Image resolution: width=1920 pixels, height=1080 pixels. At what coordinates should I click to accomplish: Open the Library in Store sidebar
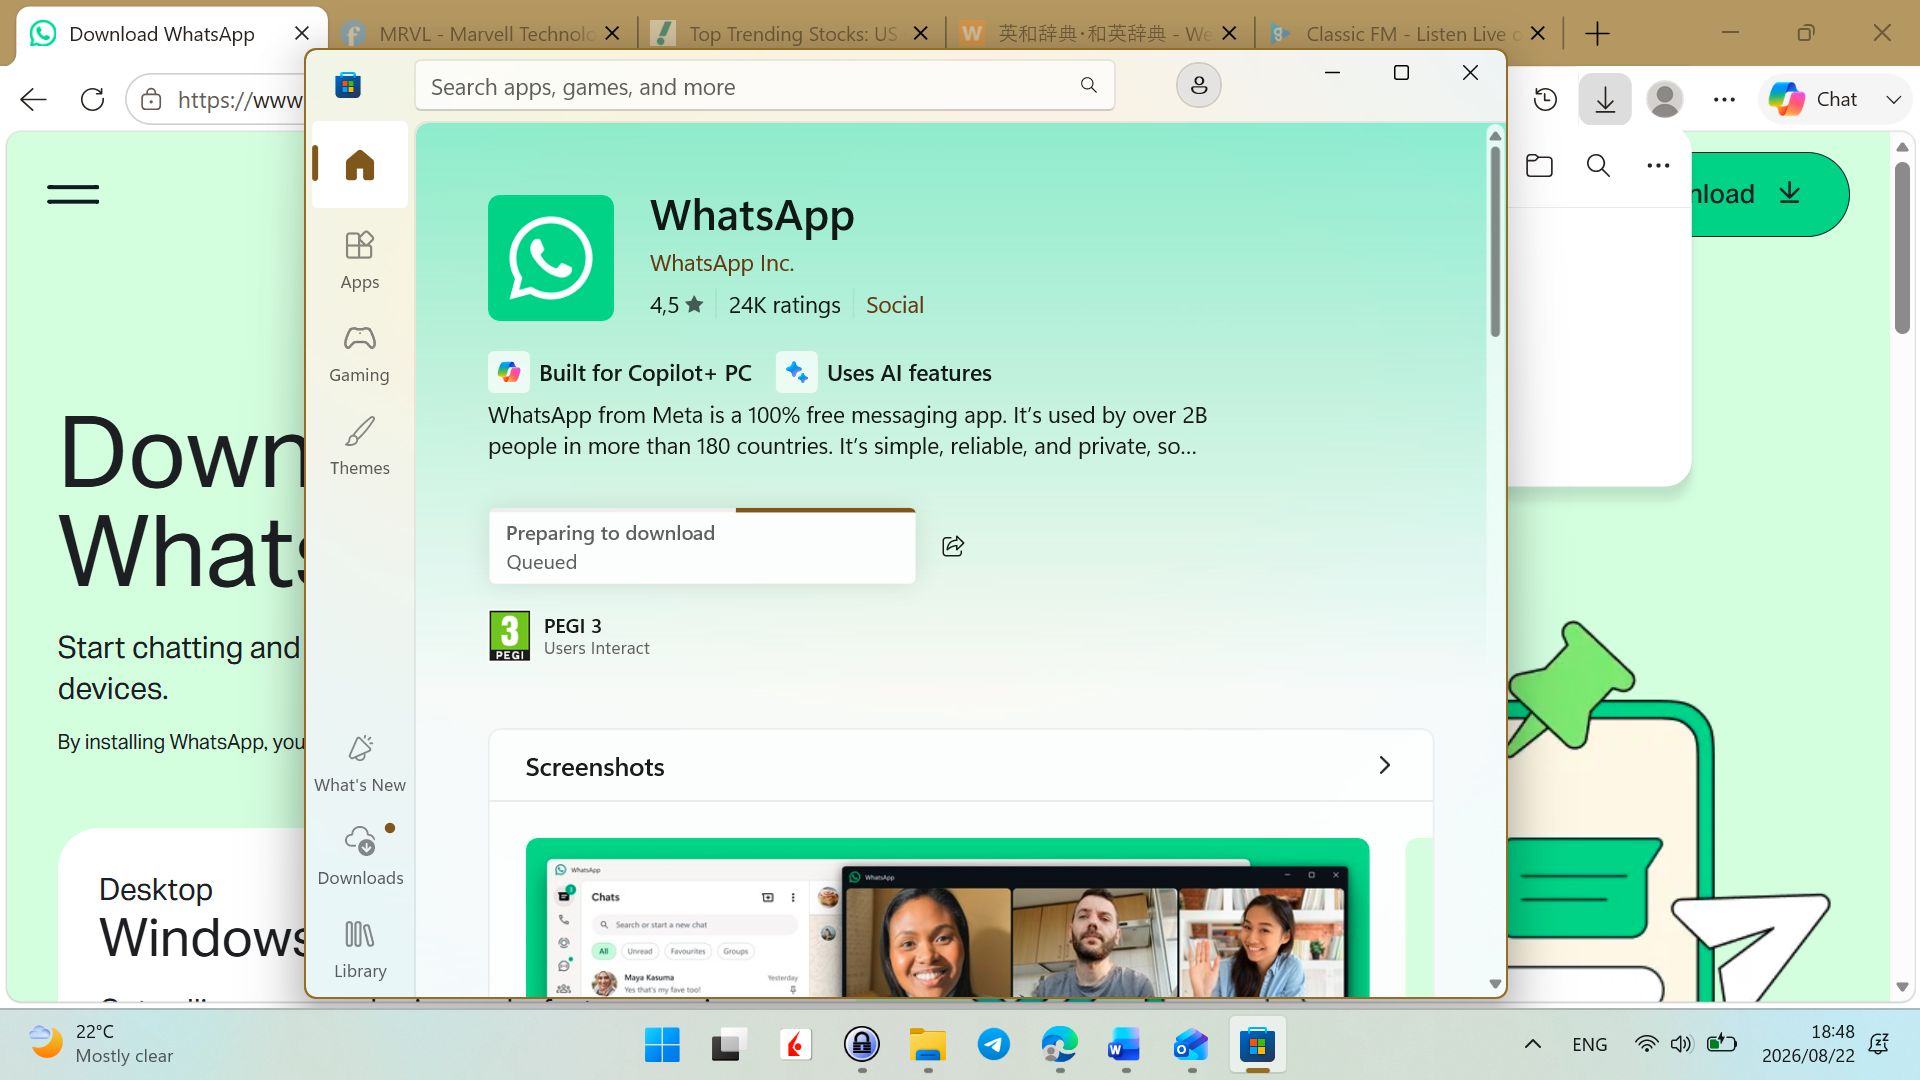coord(359,949)
